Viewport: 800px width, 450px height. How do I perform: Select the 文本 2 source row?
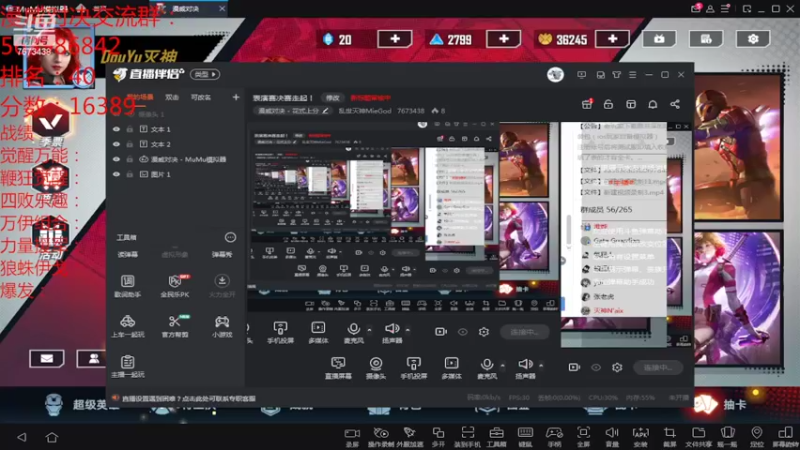pos(176,144)
